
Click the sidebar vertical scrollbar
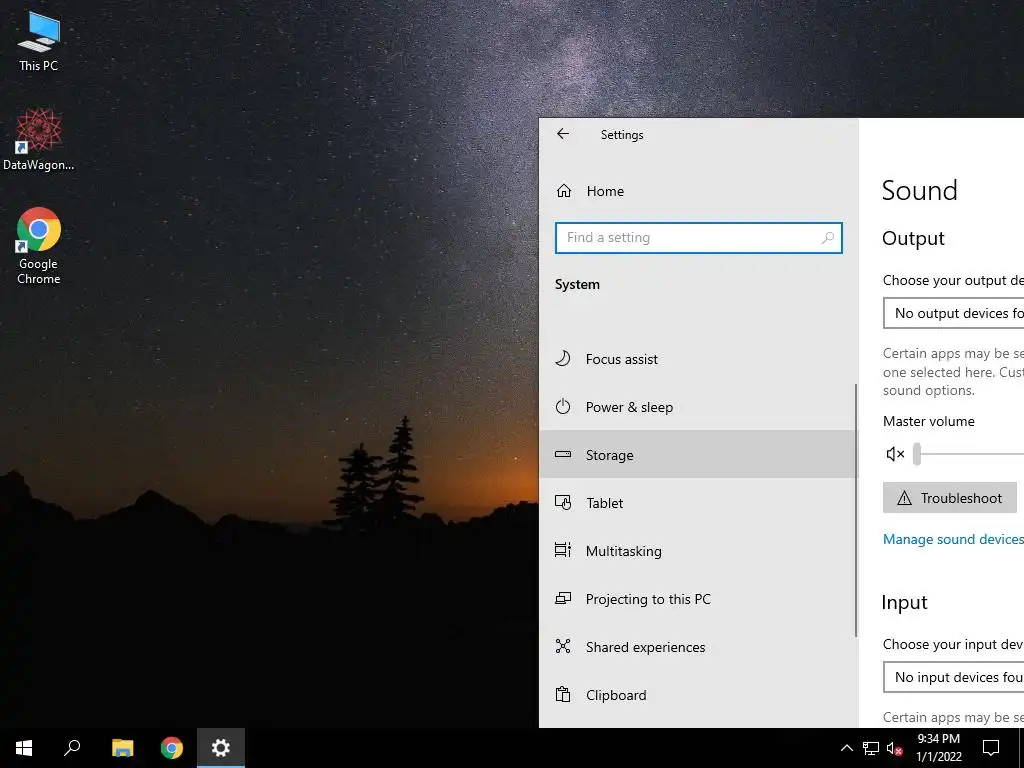point(856,511)
